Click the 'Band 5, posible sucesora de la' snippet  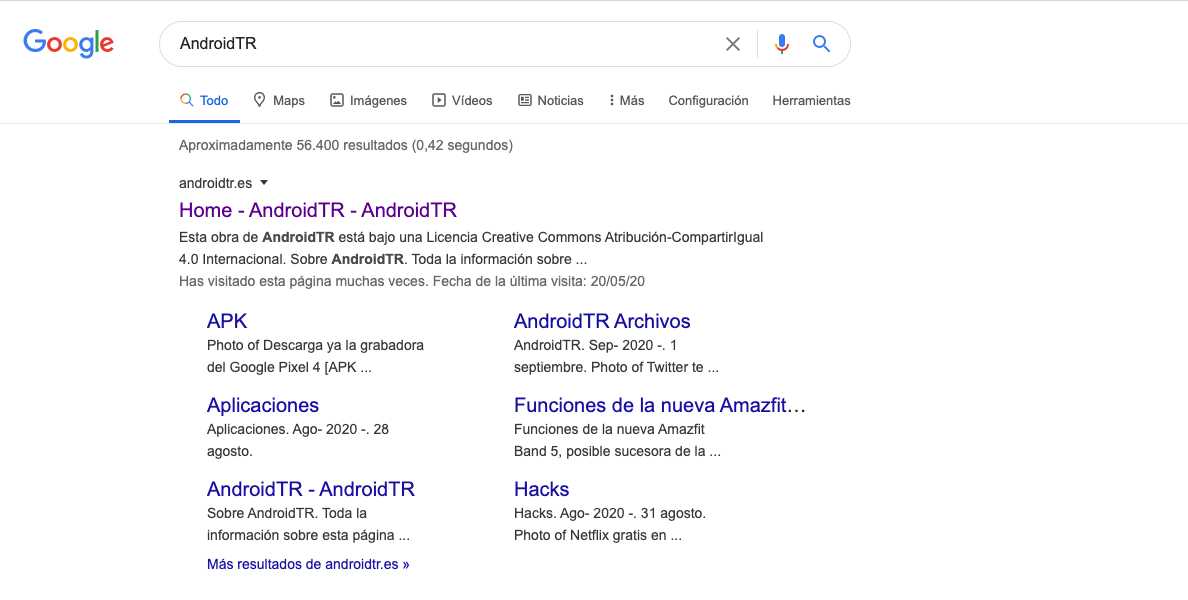[617, 452]
